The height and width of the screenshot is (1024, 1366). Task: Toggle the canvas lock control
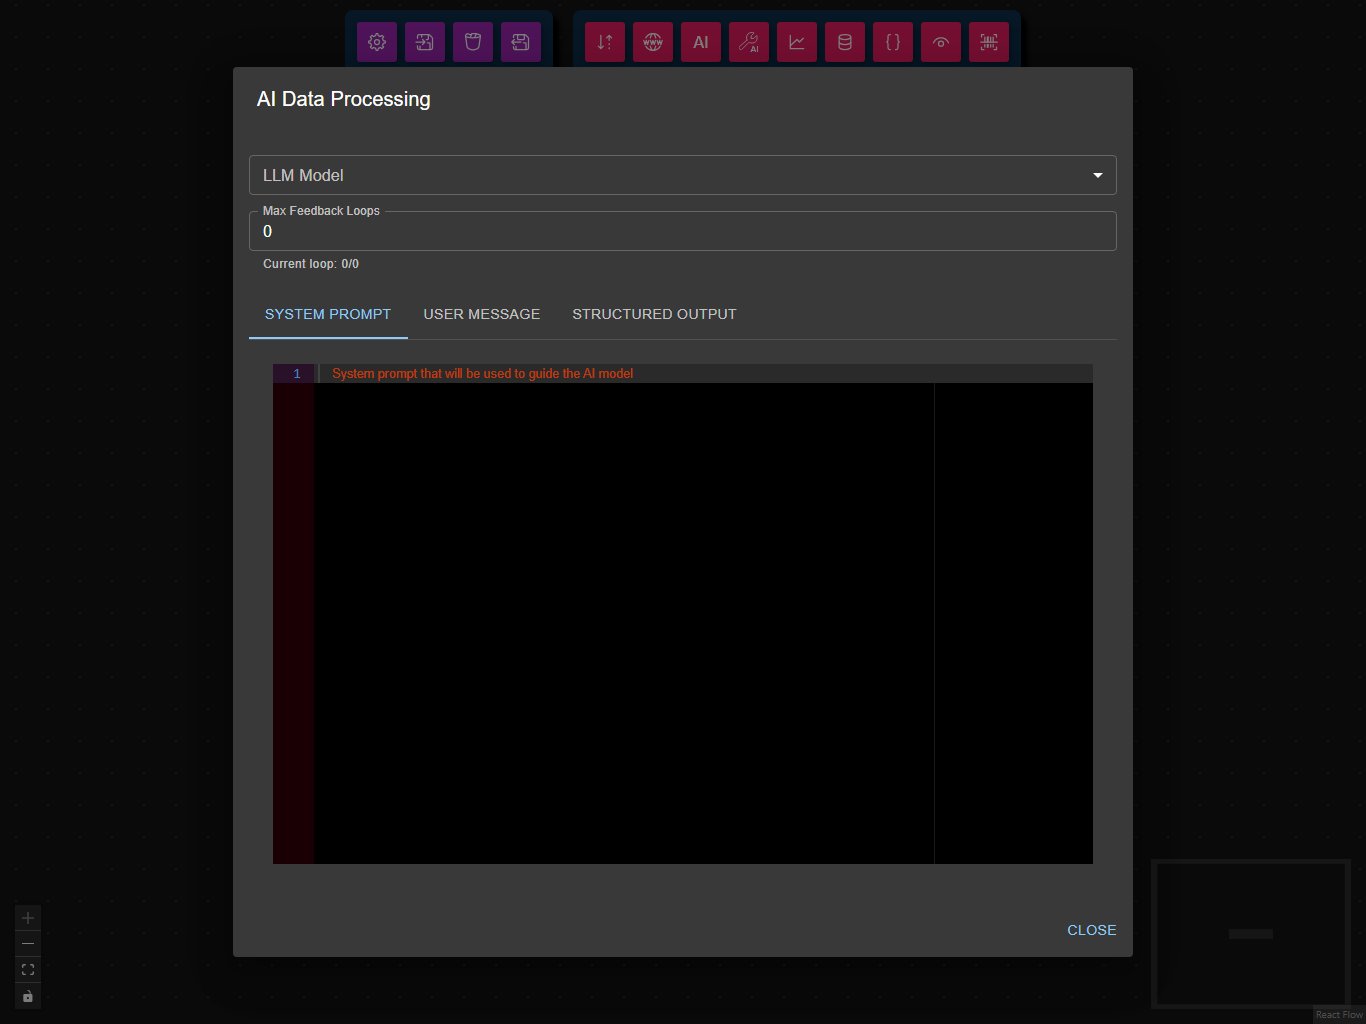pyautogui.click(x=28, y=996)
